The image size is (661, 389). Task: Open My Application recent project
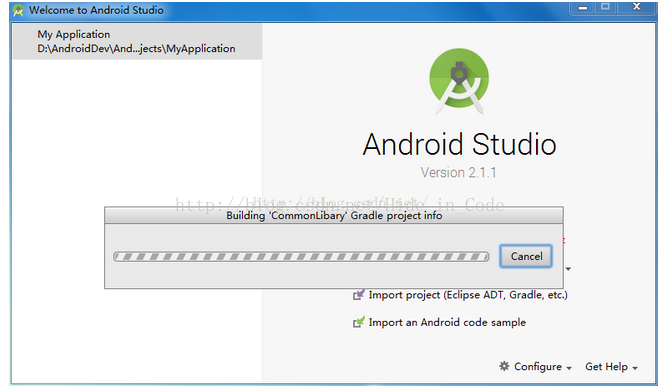tap(137, 41)
